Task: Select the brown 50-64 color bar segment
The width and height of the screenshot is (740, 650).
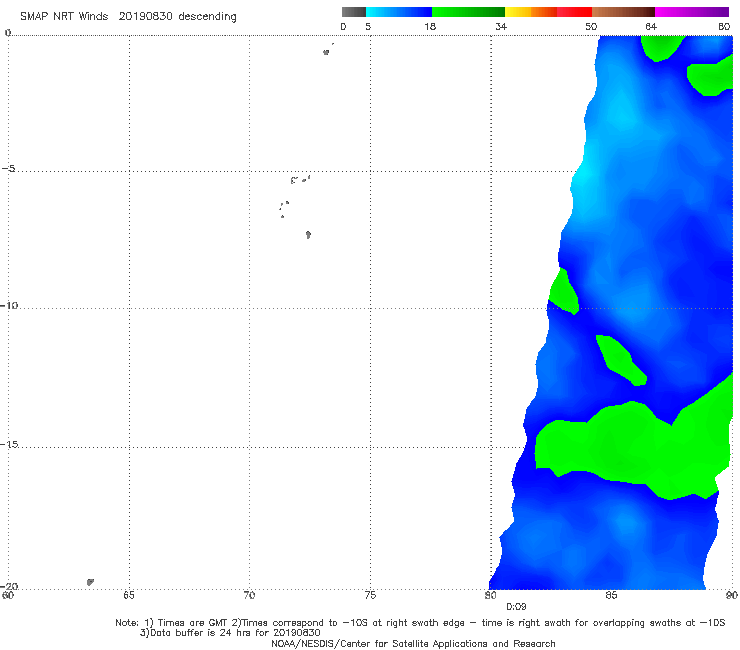Action: (x=623, y=12)
